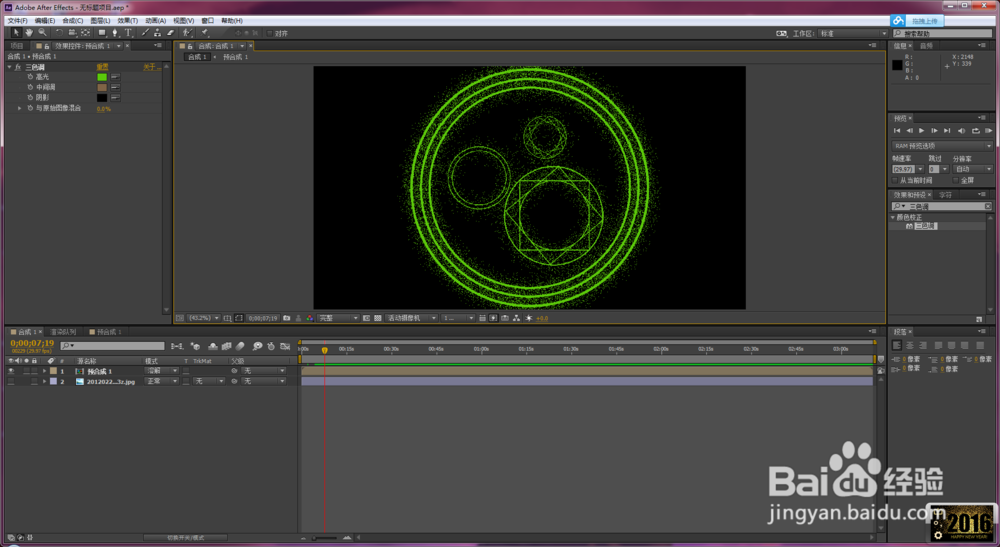The image size is (1000, 547).
Task: Select the Clone Stamp tool
Action: [158, 33]
